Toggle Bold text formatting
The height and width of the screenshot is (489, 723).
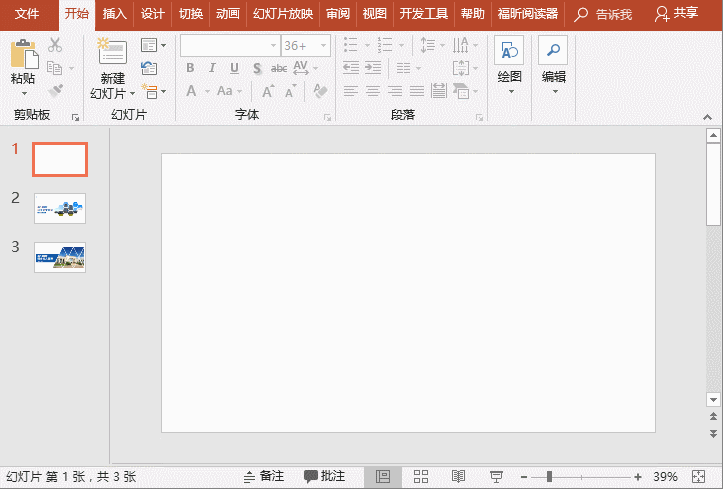pos(190,68)
